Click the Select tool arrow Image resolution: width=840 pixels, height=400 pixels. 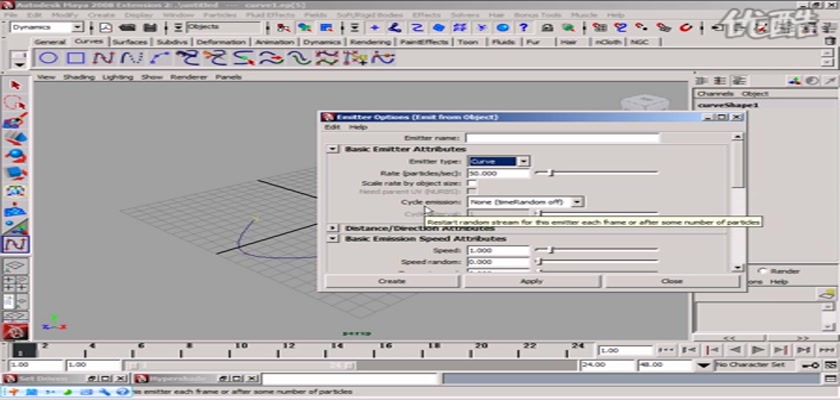pos(16,85)
